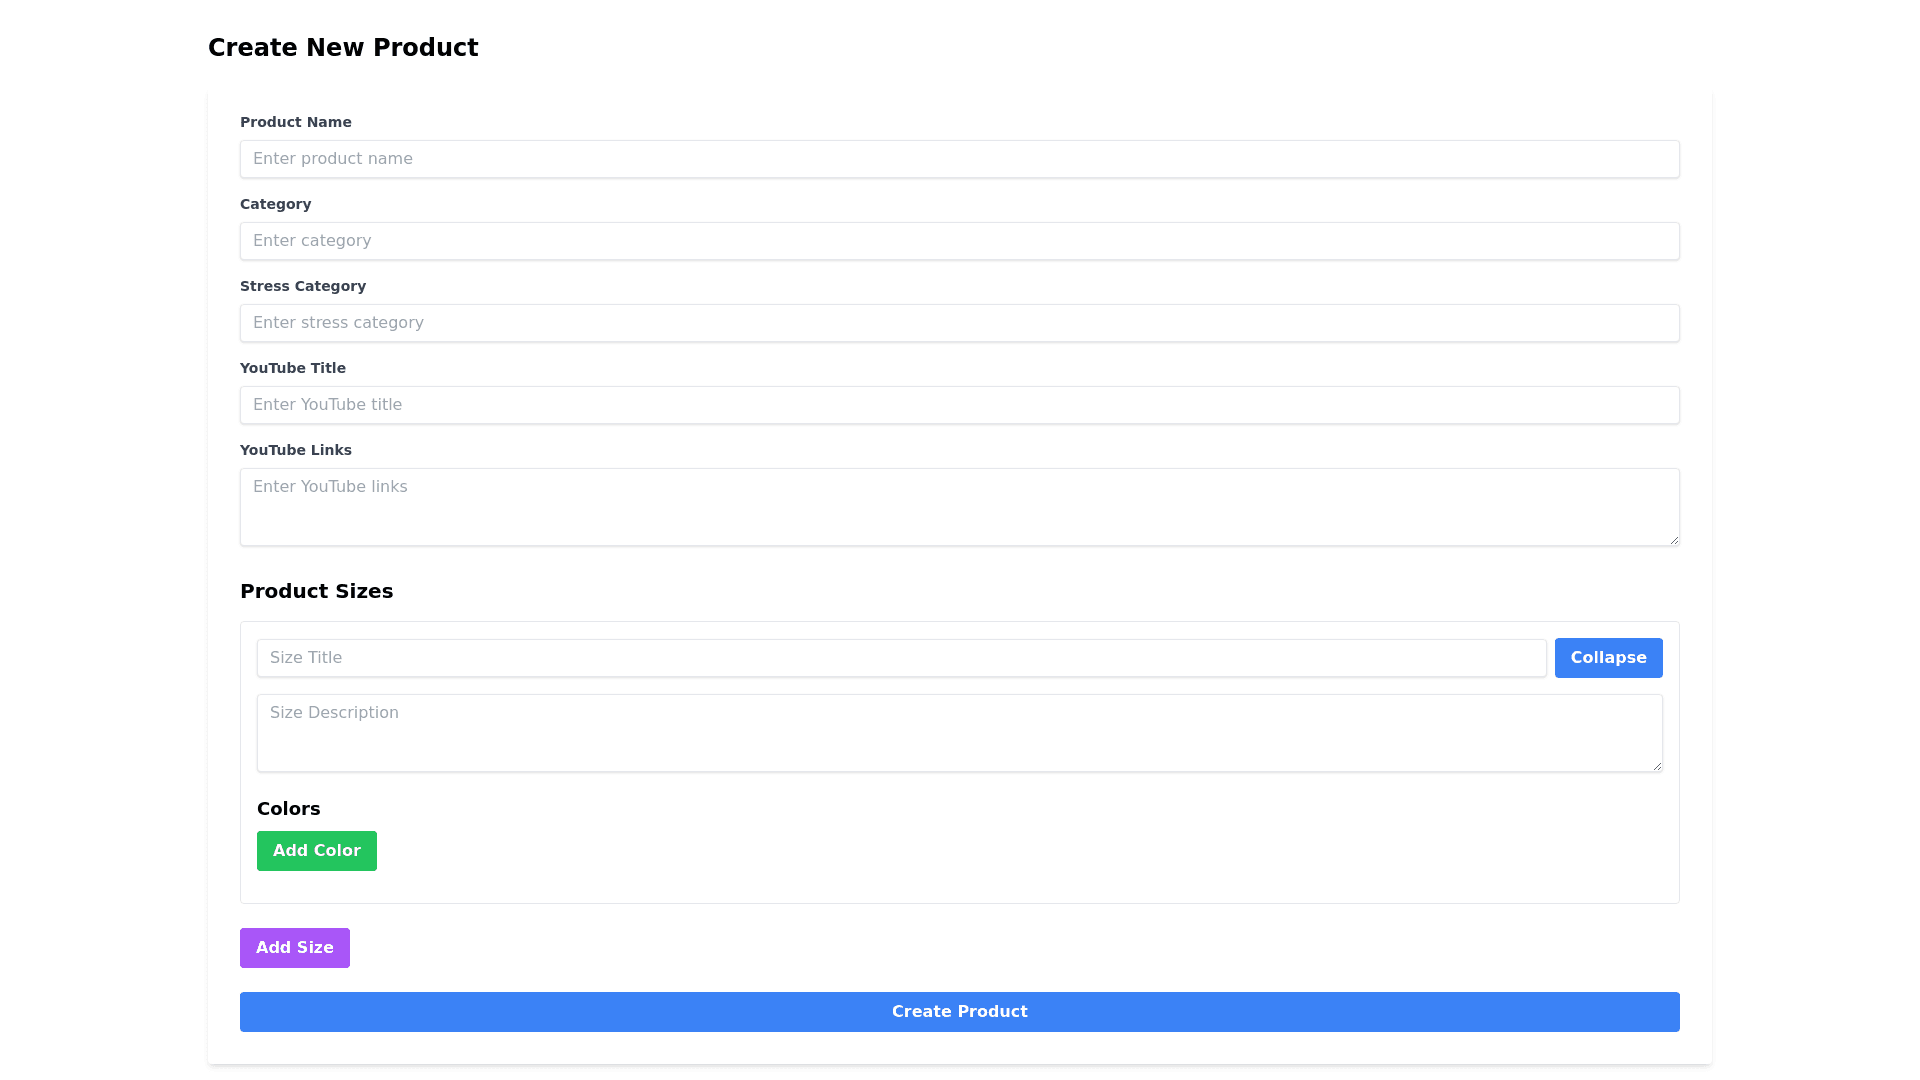Image resolution: width=1920 pixels, height=1080 pixels.
Task: Click the YouTube Links label
Action: 296,450
